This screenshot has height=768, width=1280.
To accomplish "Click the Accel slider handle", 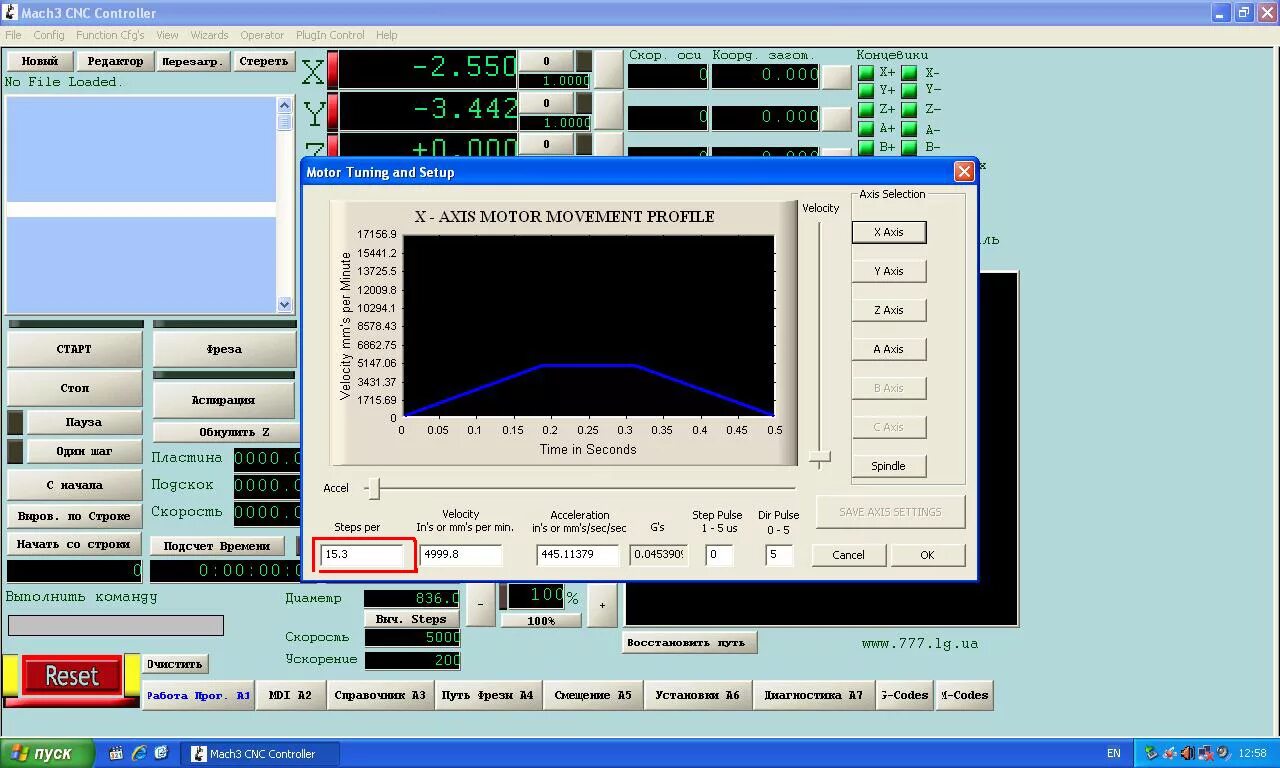I will [x=372, y=490].
